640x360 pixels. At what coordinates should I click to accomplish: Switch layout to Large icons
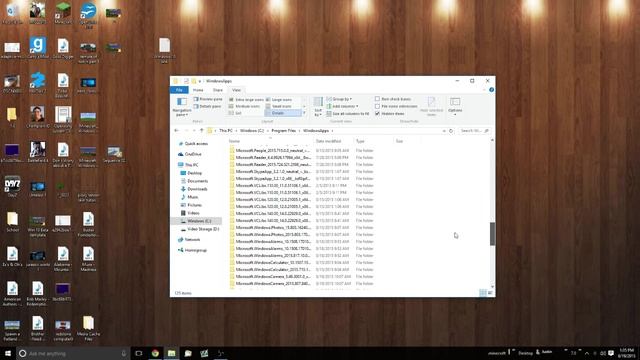point(279,100)
